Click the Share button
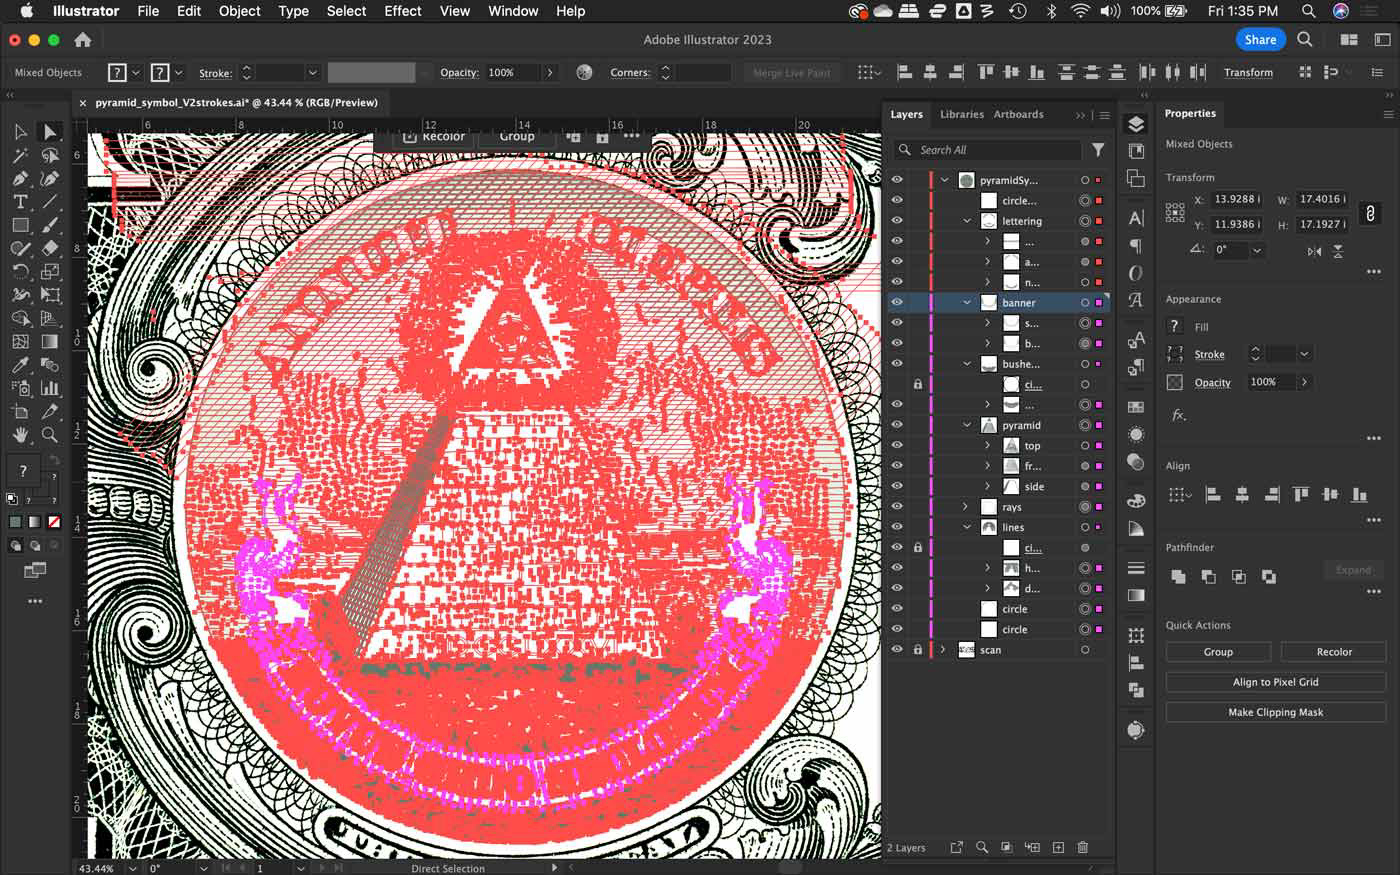 1260,40
